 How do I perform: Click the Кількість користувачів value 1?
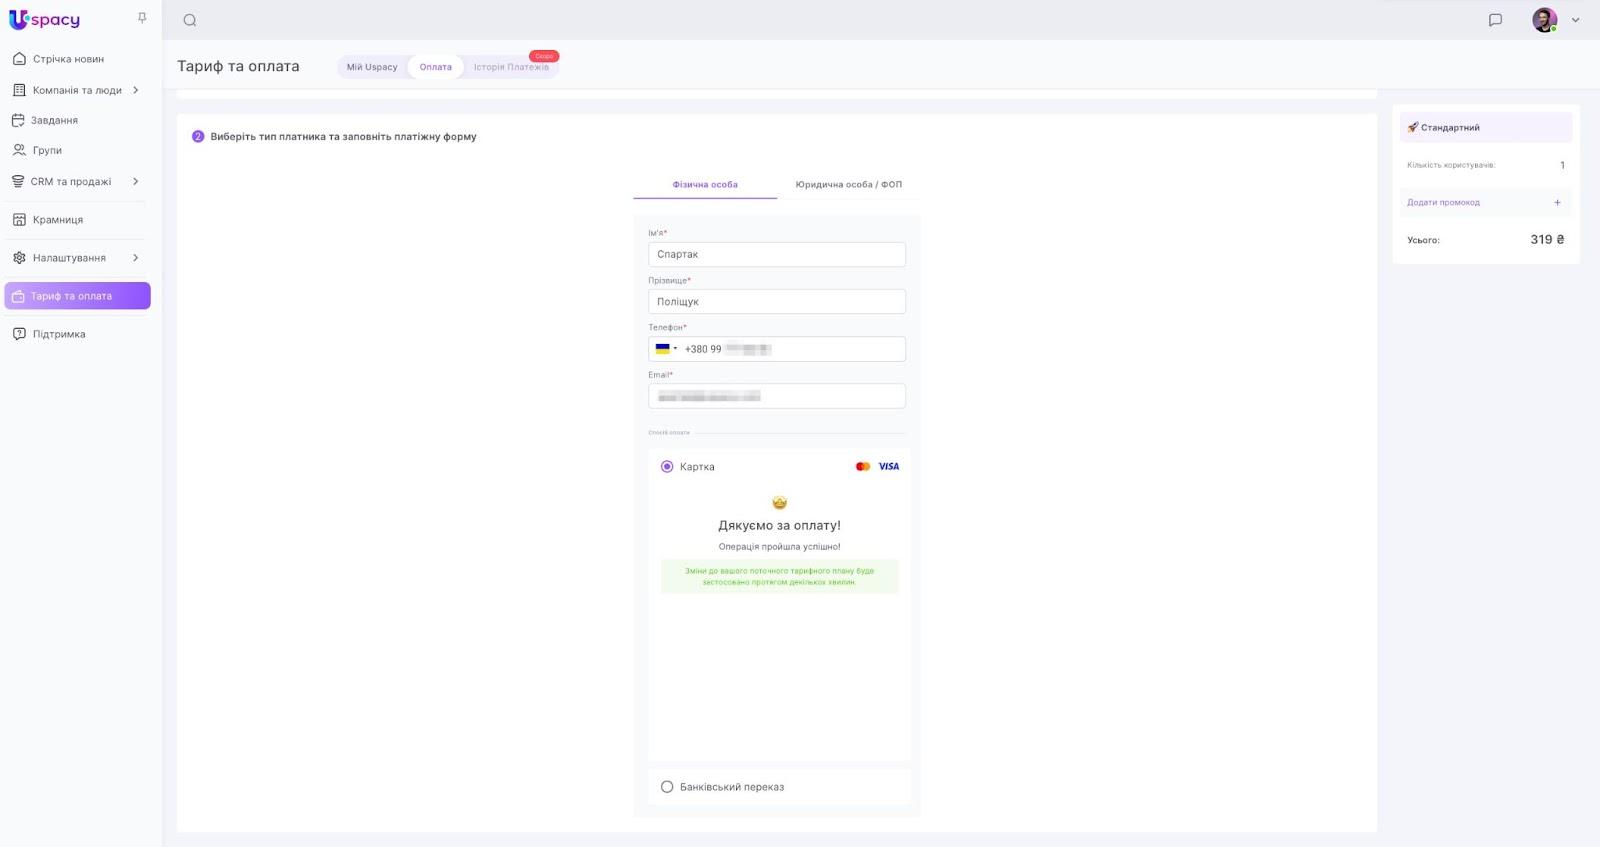pos(1562,165)
